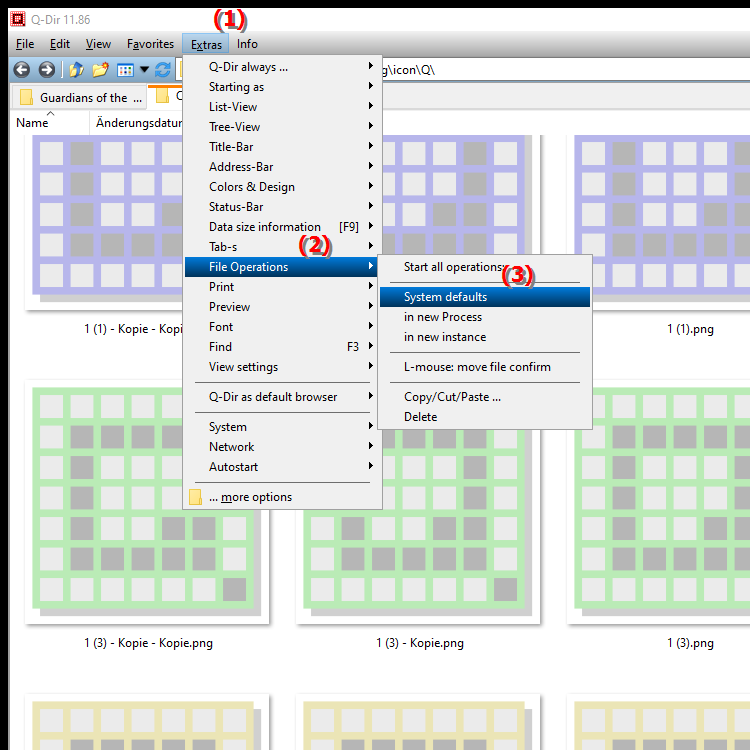Click ... more options menu entry

[282, 497]
